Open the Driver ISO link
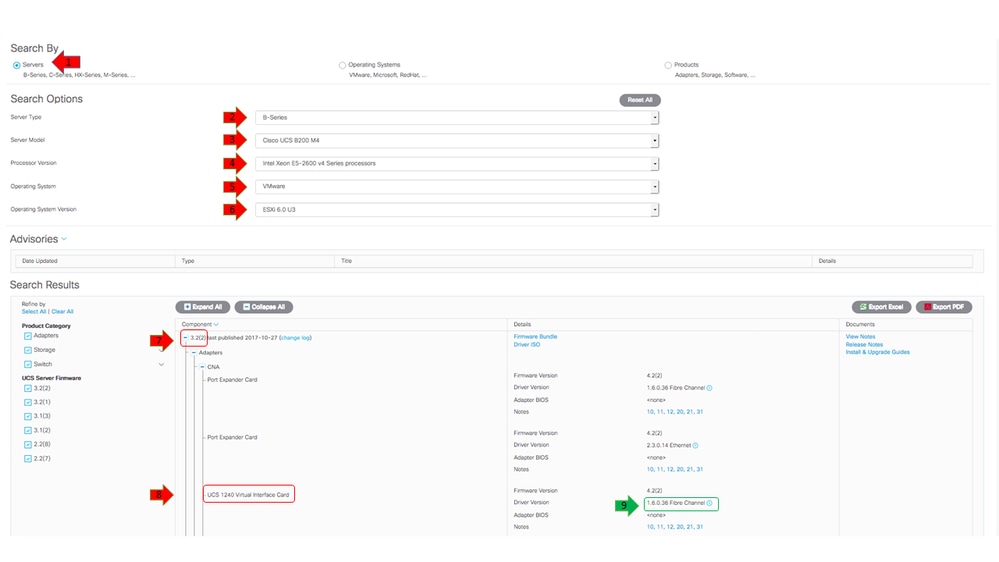 coord(526,345)
